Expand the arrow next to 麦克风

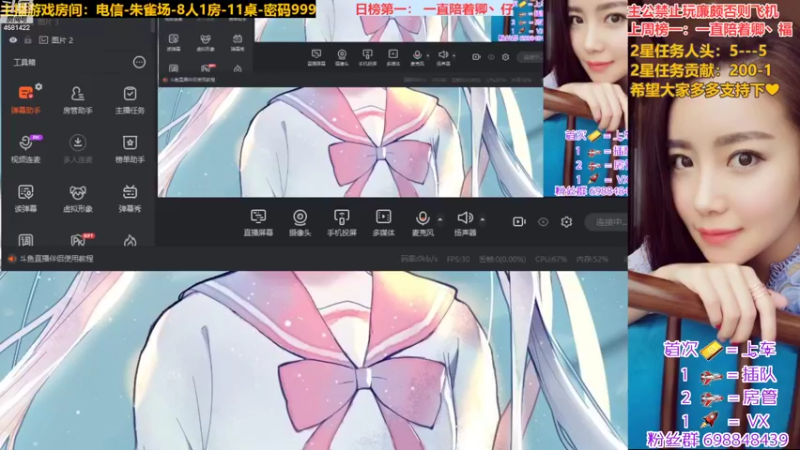440,219
